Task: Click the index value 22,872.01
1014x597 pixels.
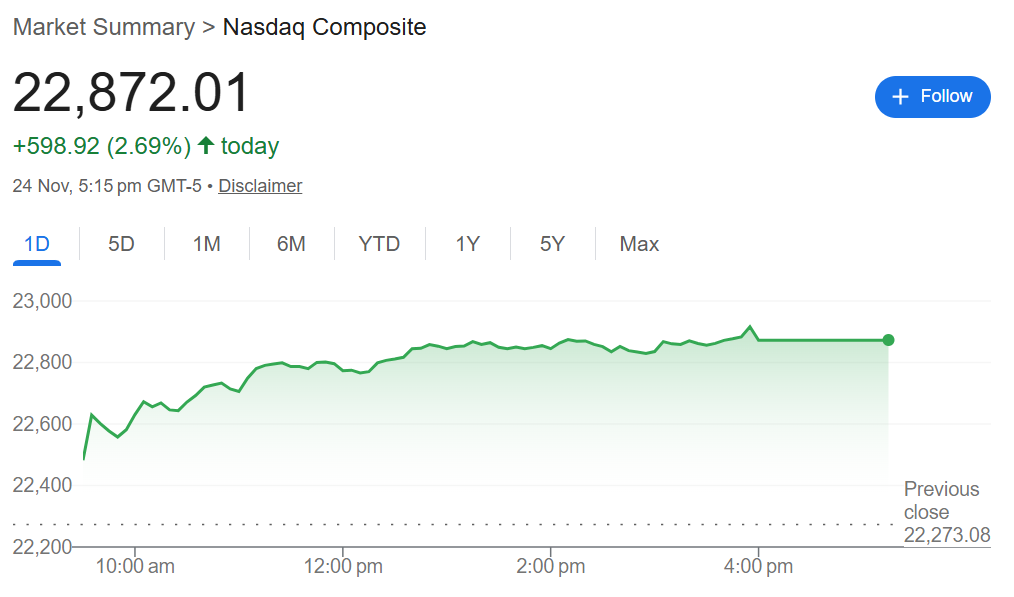Action: [130, 91]
